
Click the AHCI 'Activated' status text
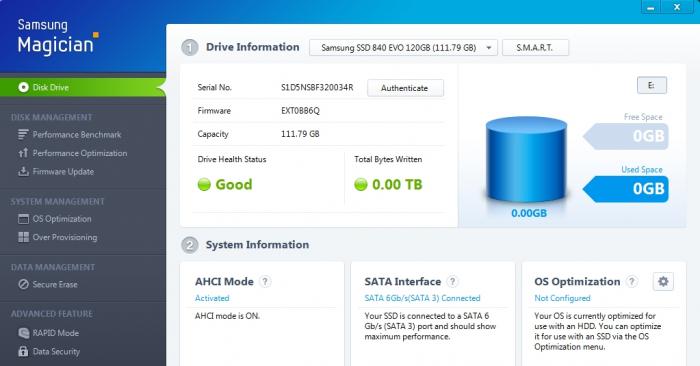pos(212,298)
